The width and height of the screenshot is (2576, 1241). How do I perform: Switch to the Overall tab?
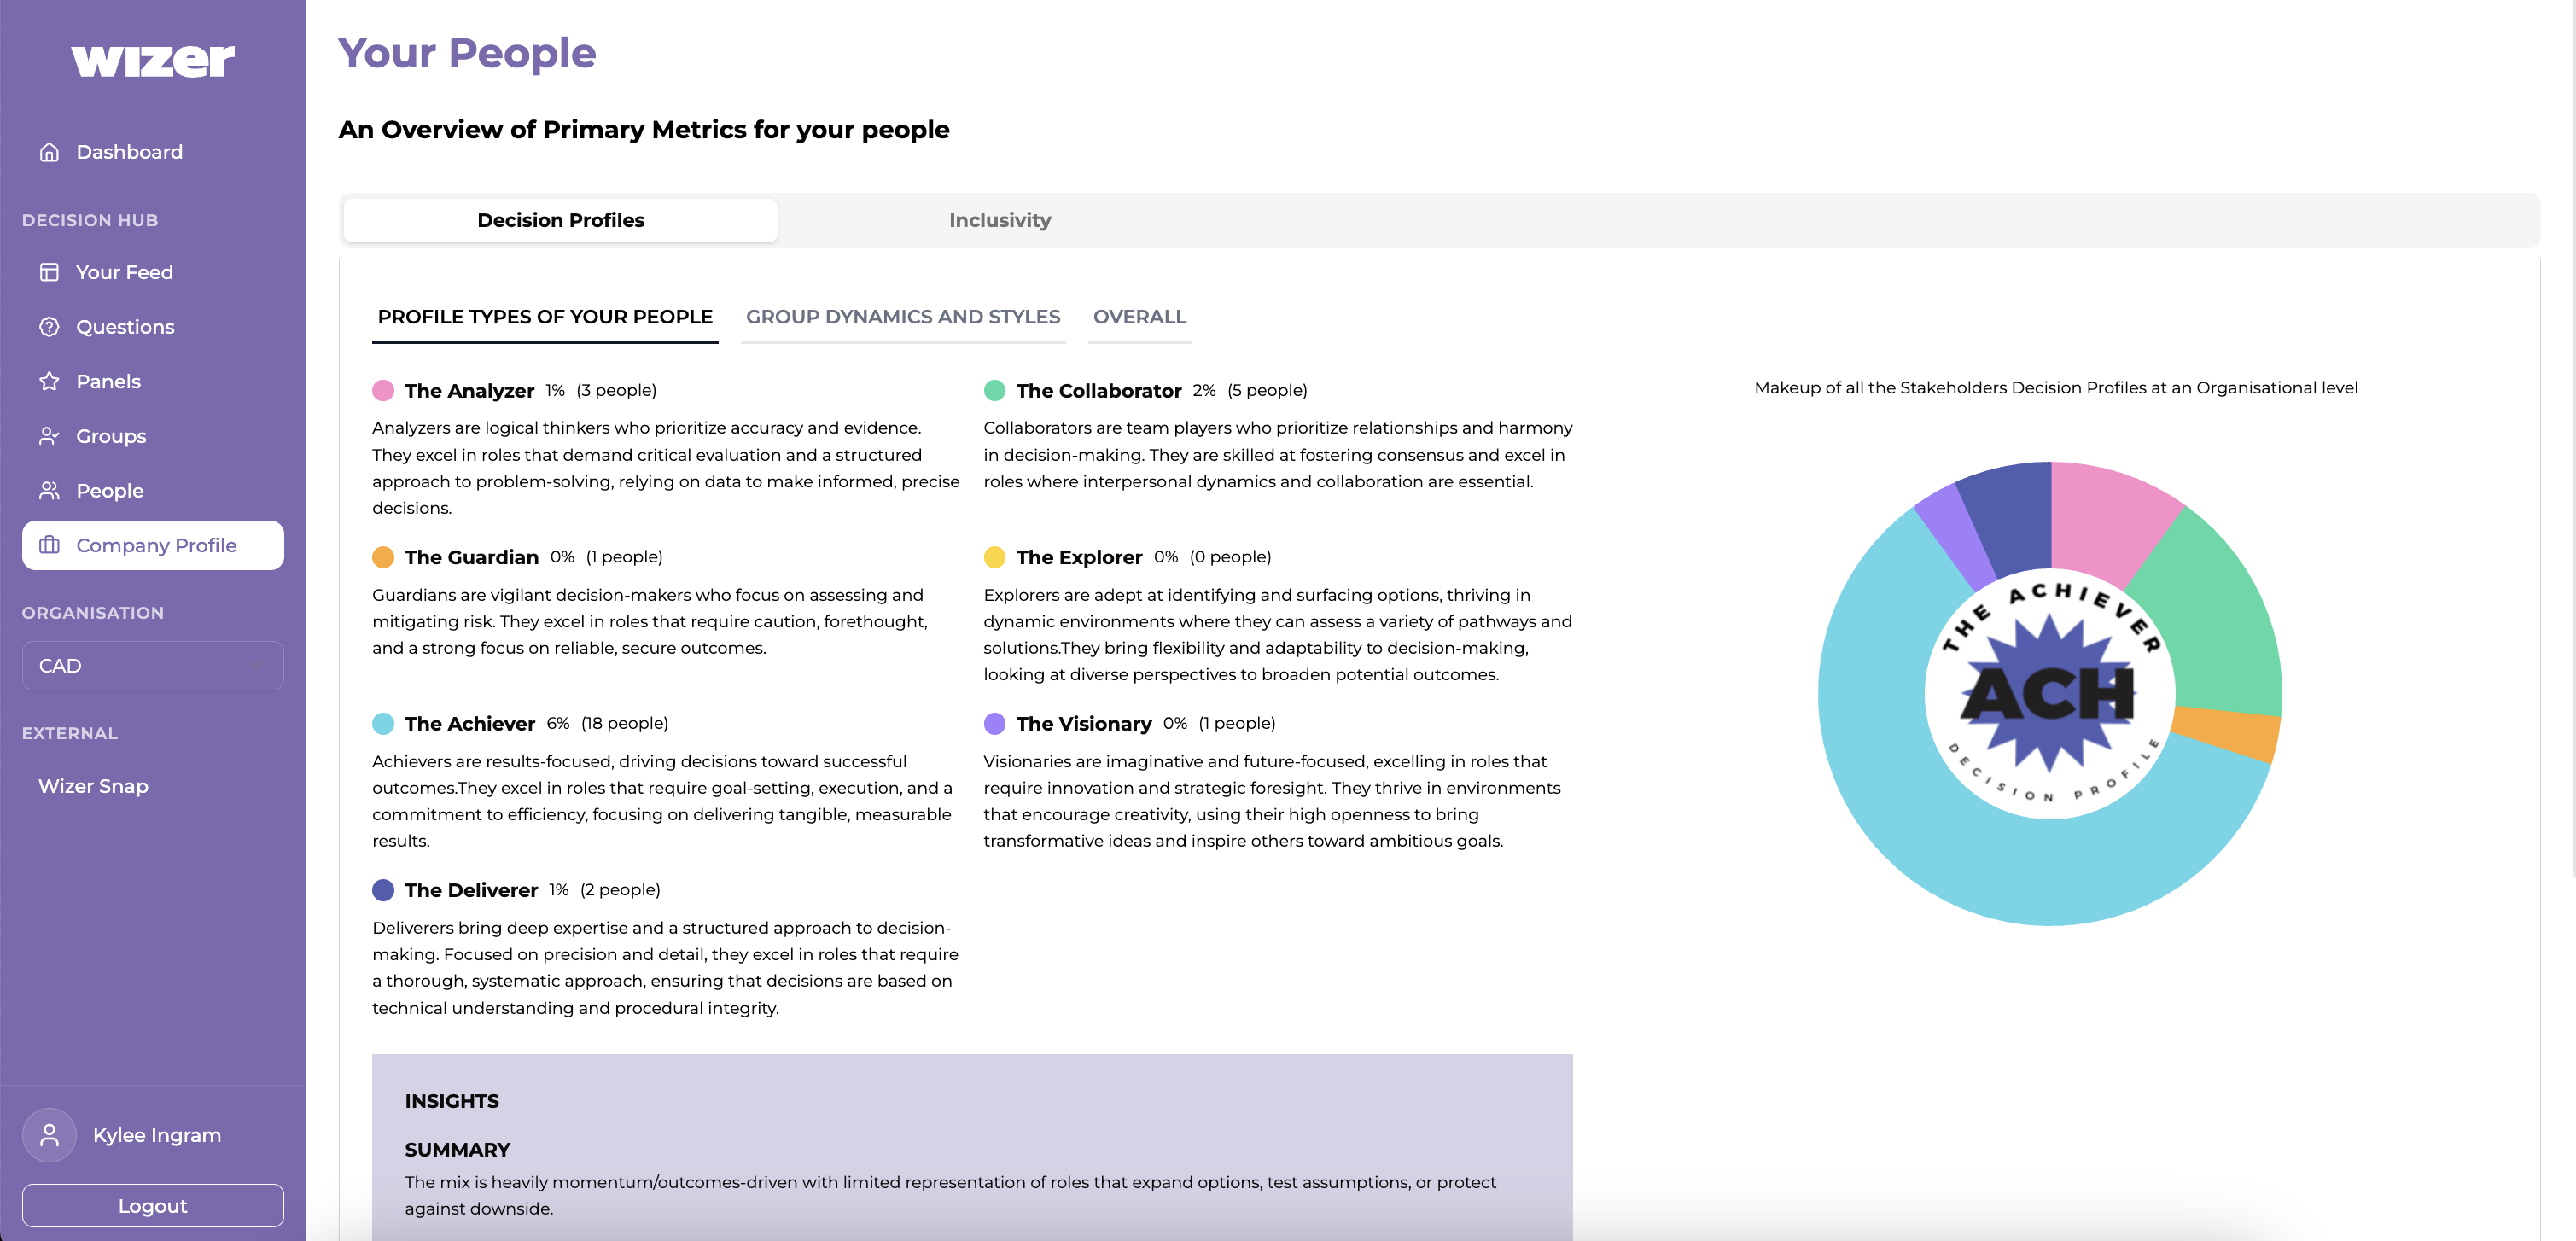pos(1139,317)
